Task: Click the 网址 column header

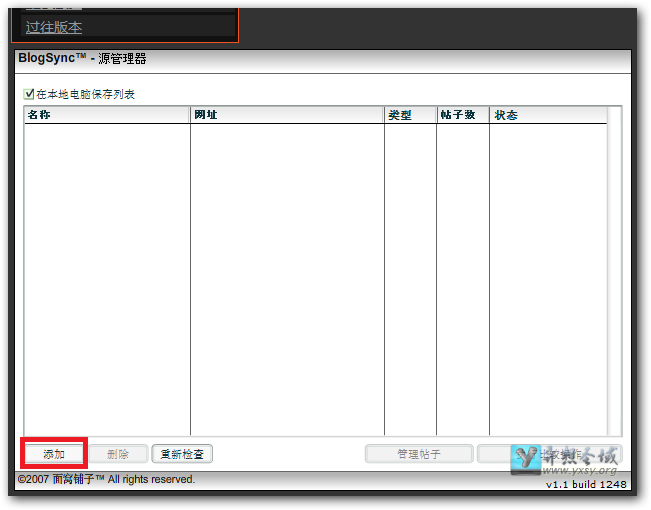Action: point(286,115)
